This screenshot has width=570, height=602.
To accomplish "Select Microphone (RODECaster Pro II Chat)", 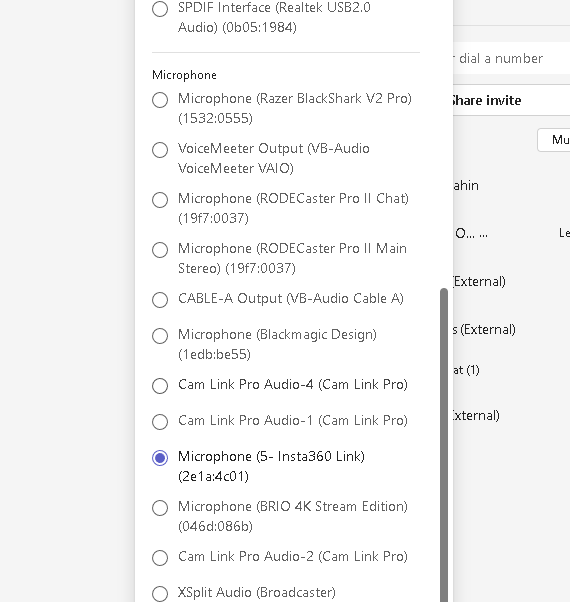I will point(160,200).
